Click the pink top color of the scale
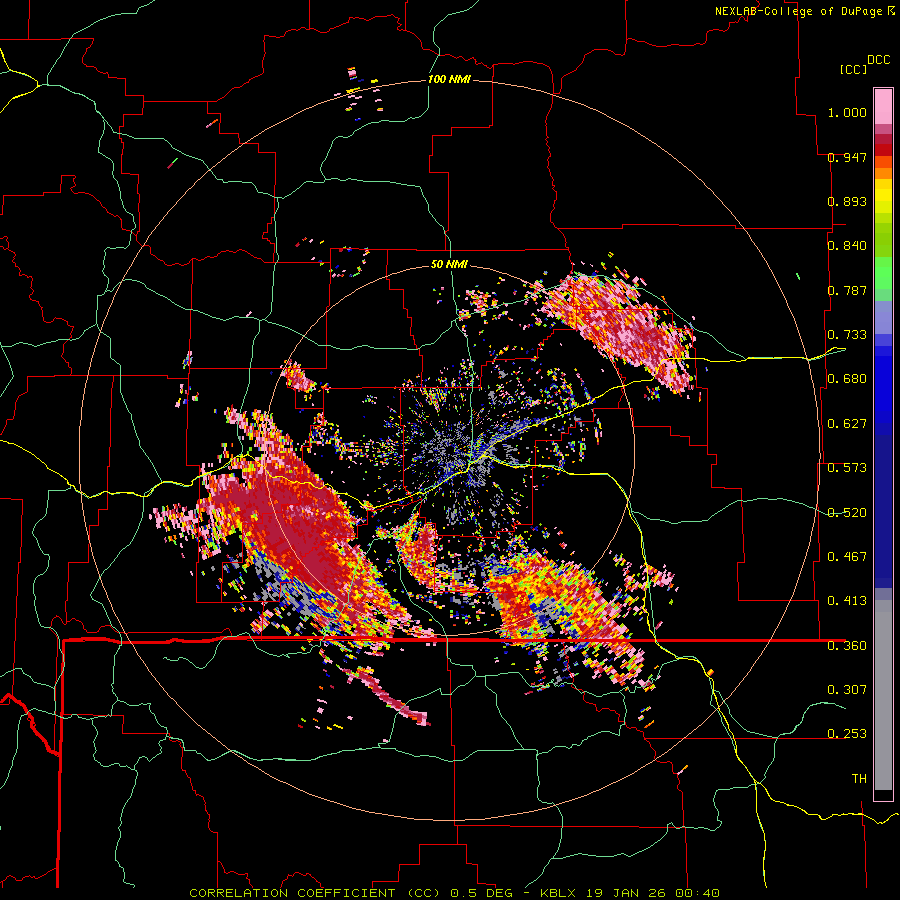900x900 pixels. pos(883,106)
